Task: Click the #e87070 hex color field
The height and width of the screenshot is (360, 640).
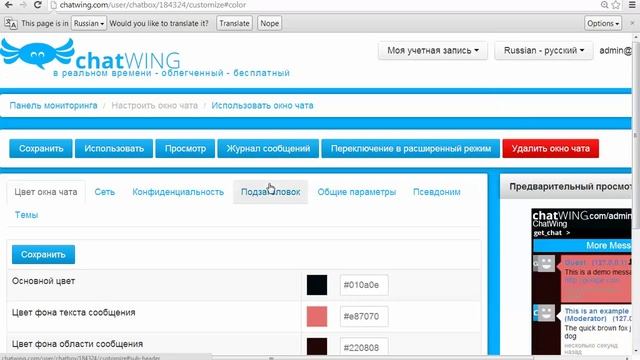Action: click(x=364, y=316)
